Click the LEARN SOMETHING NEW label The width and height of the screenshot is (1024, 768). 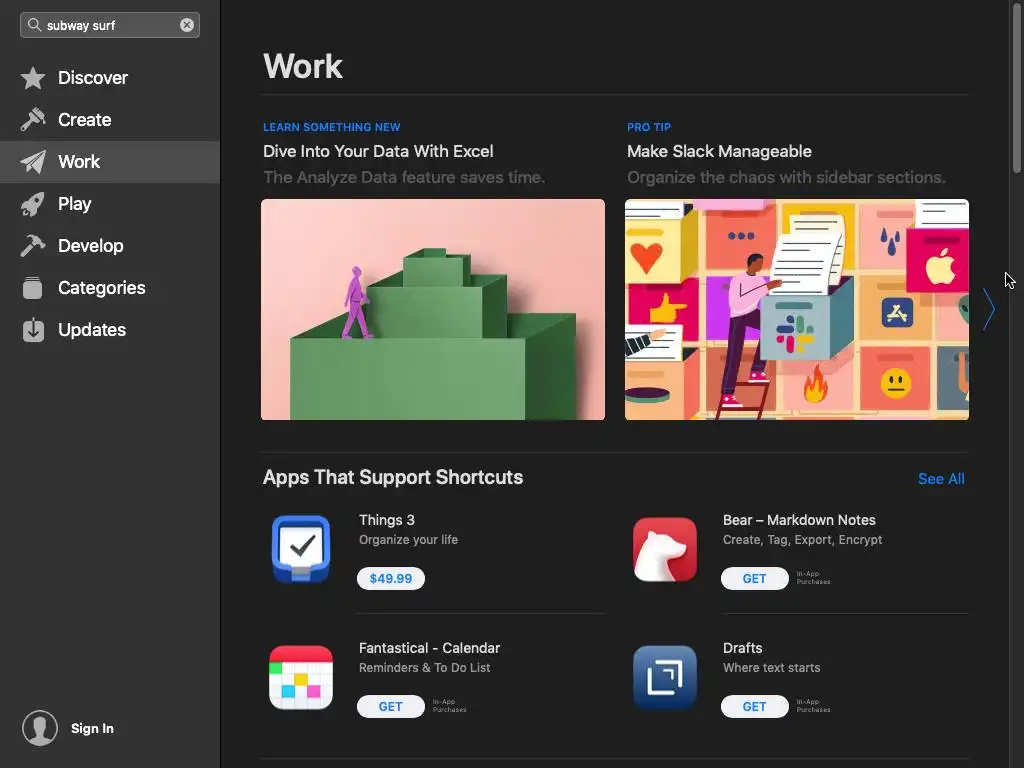(332, 127)
